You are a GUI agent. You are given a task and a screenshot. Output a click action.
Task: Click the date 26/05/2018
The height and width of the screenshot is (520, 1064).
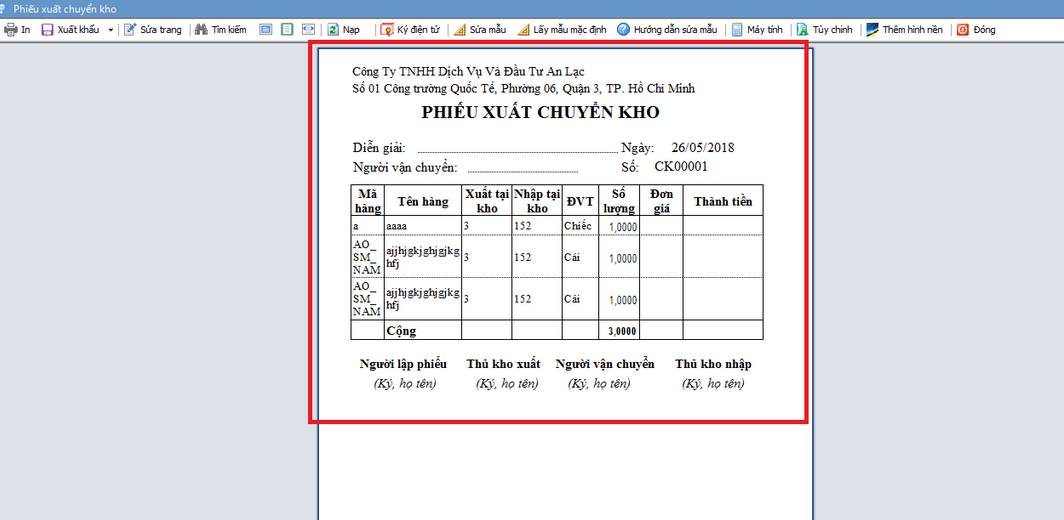(703, 147)
